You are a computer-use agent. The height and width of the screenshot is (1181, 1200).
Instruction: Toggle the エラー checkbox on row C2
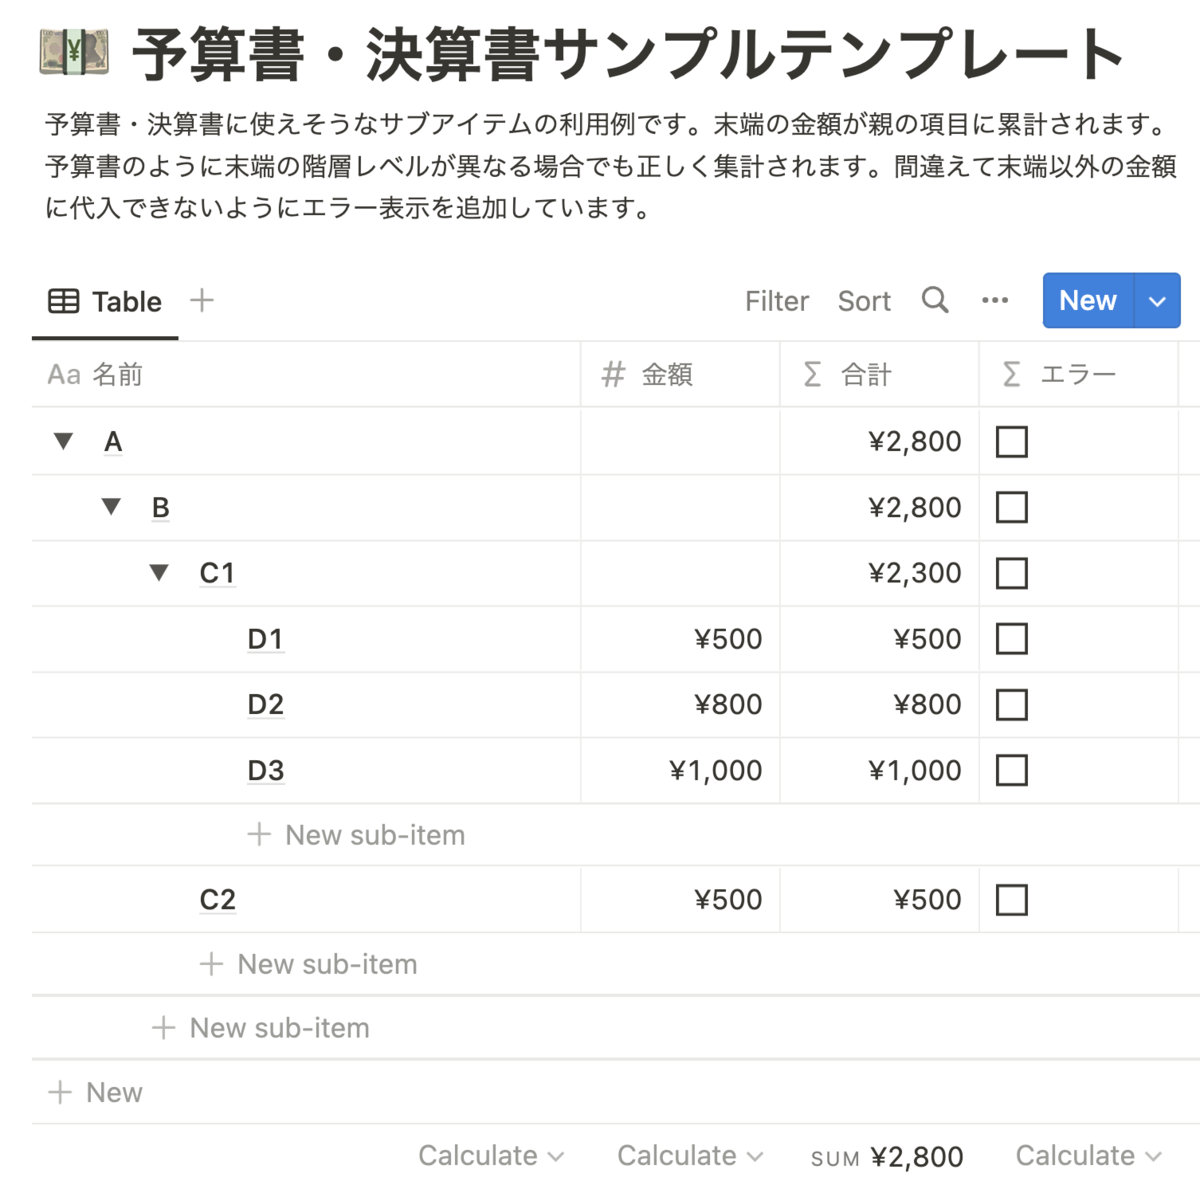(1011, 899)
